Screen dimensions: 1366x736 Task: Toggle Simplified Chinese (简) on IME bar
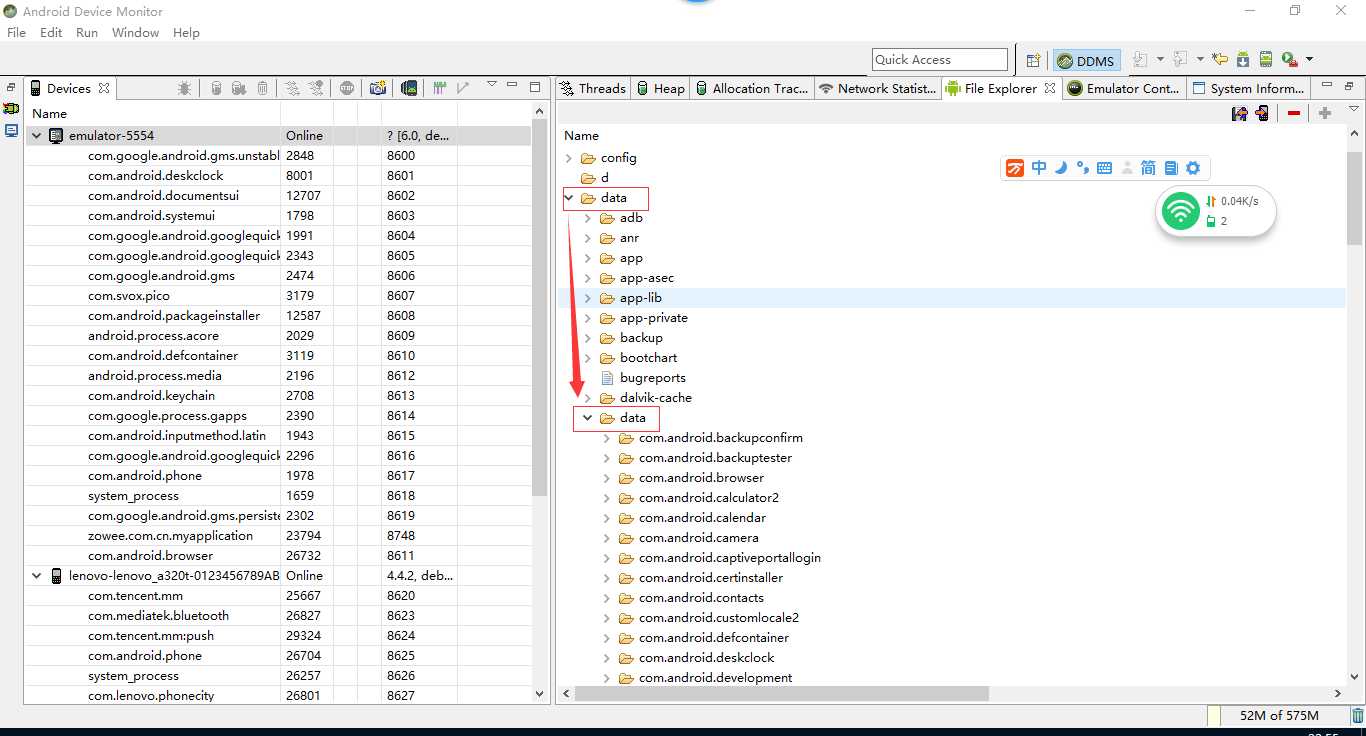coord(1148,168)
